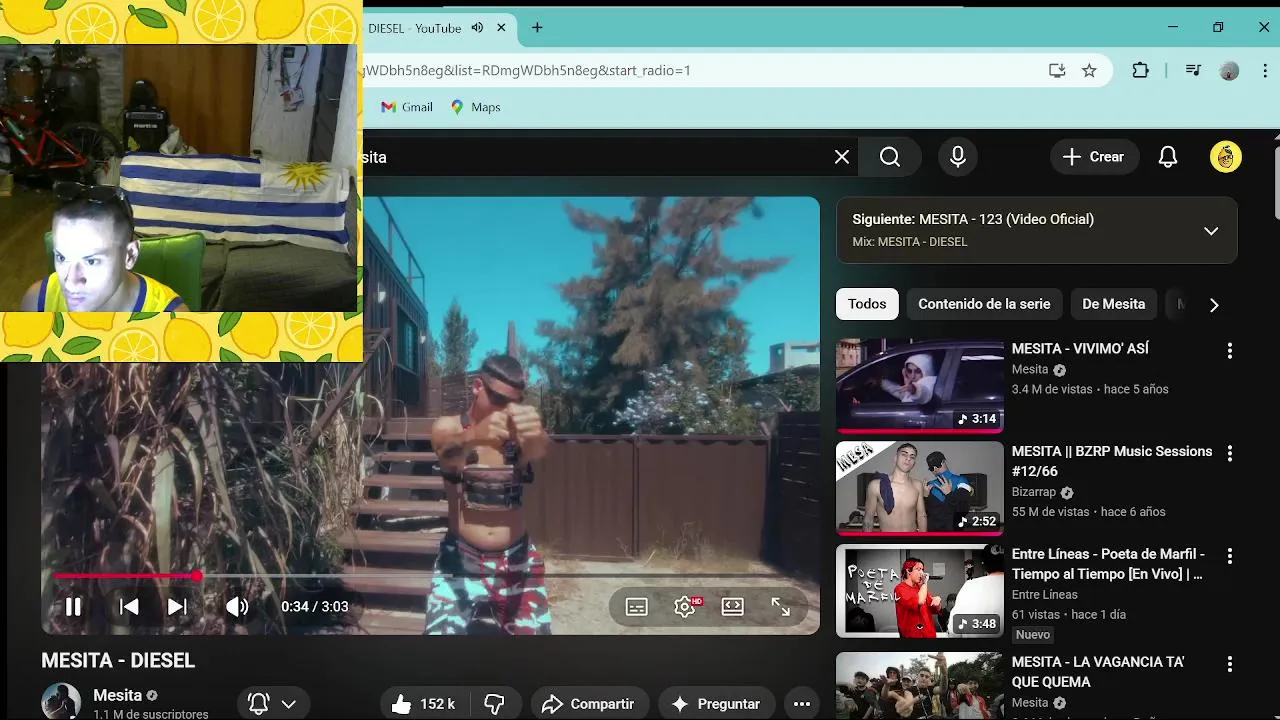Select the De Mesita chip
Screen dimensions: 1280x720
(x=1113, y=304)
